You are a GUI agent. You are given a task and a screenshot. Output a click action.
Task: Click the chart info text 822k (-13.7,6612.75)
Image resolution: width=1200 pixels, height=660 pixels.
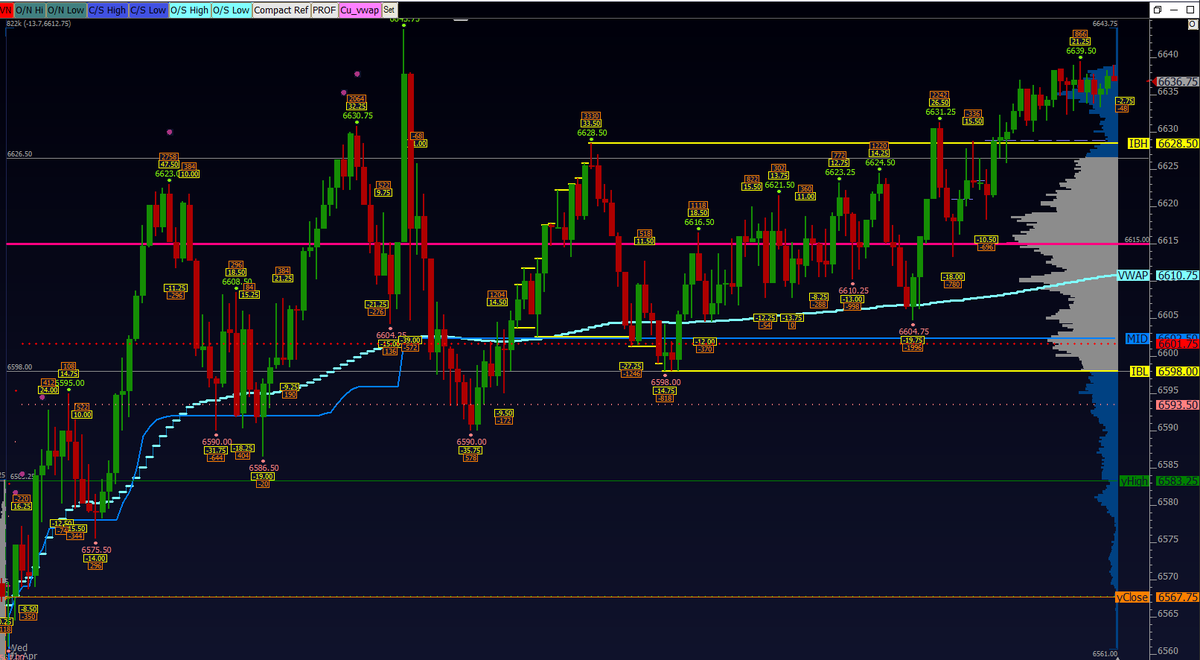tap(39, 22)
